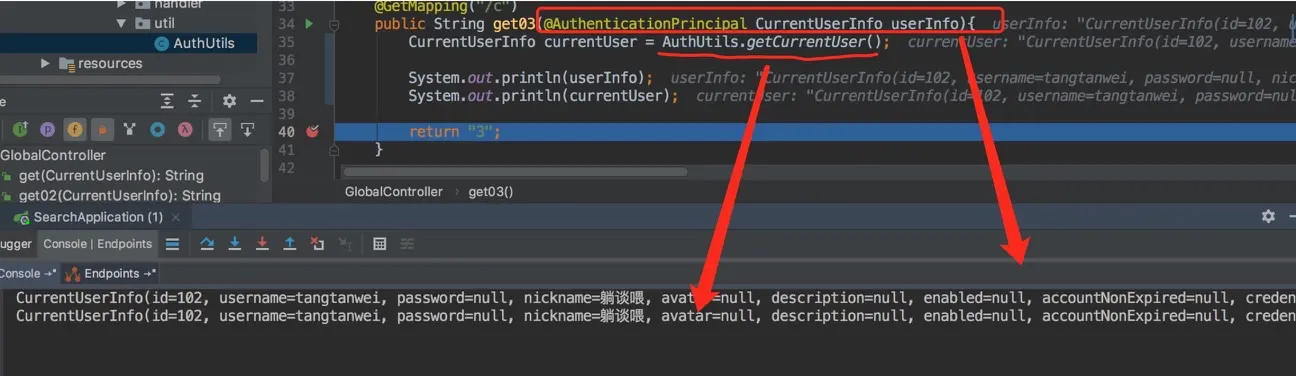1296x376 pixels.
Task: Toggle Show Lambdas filter in Structure panel
Action: coord(184,129)
